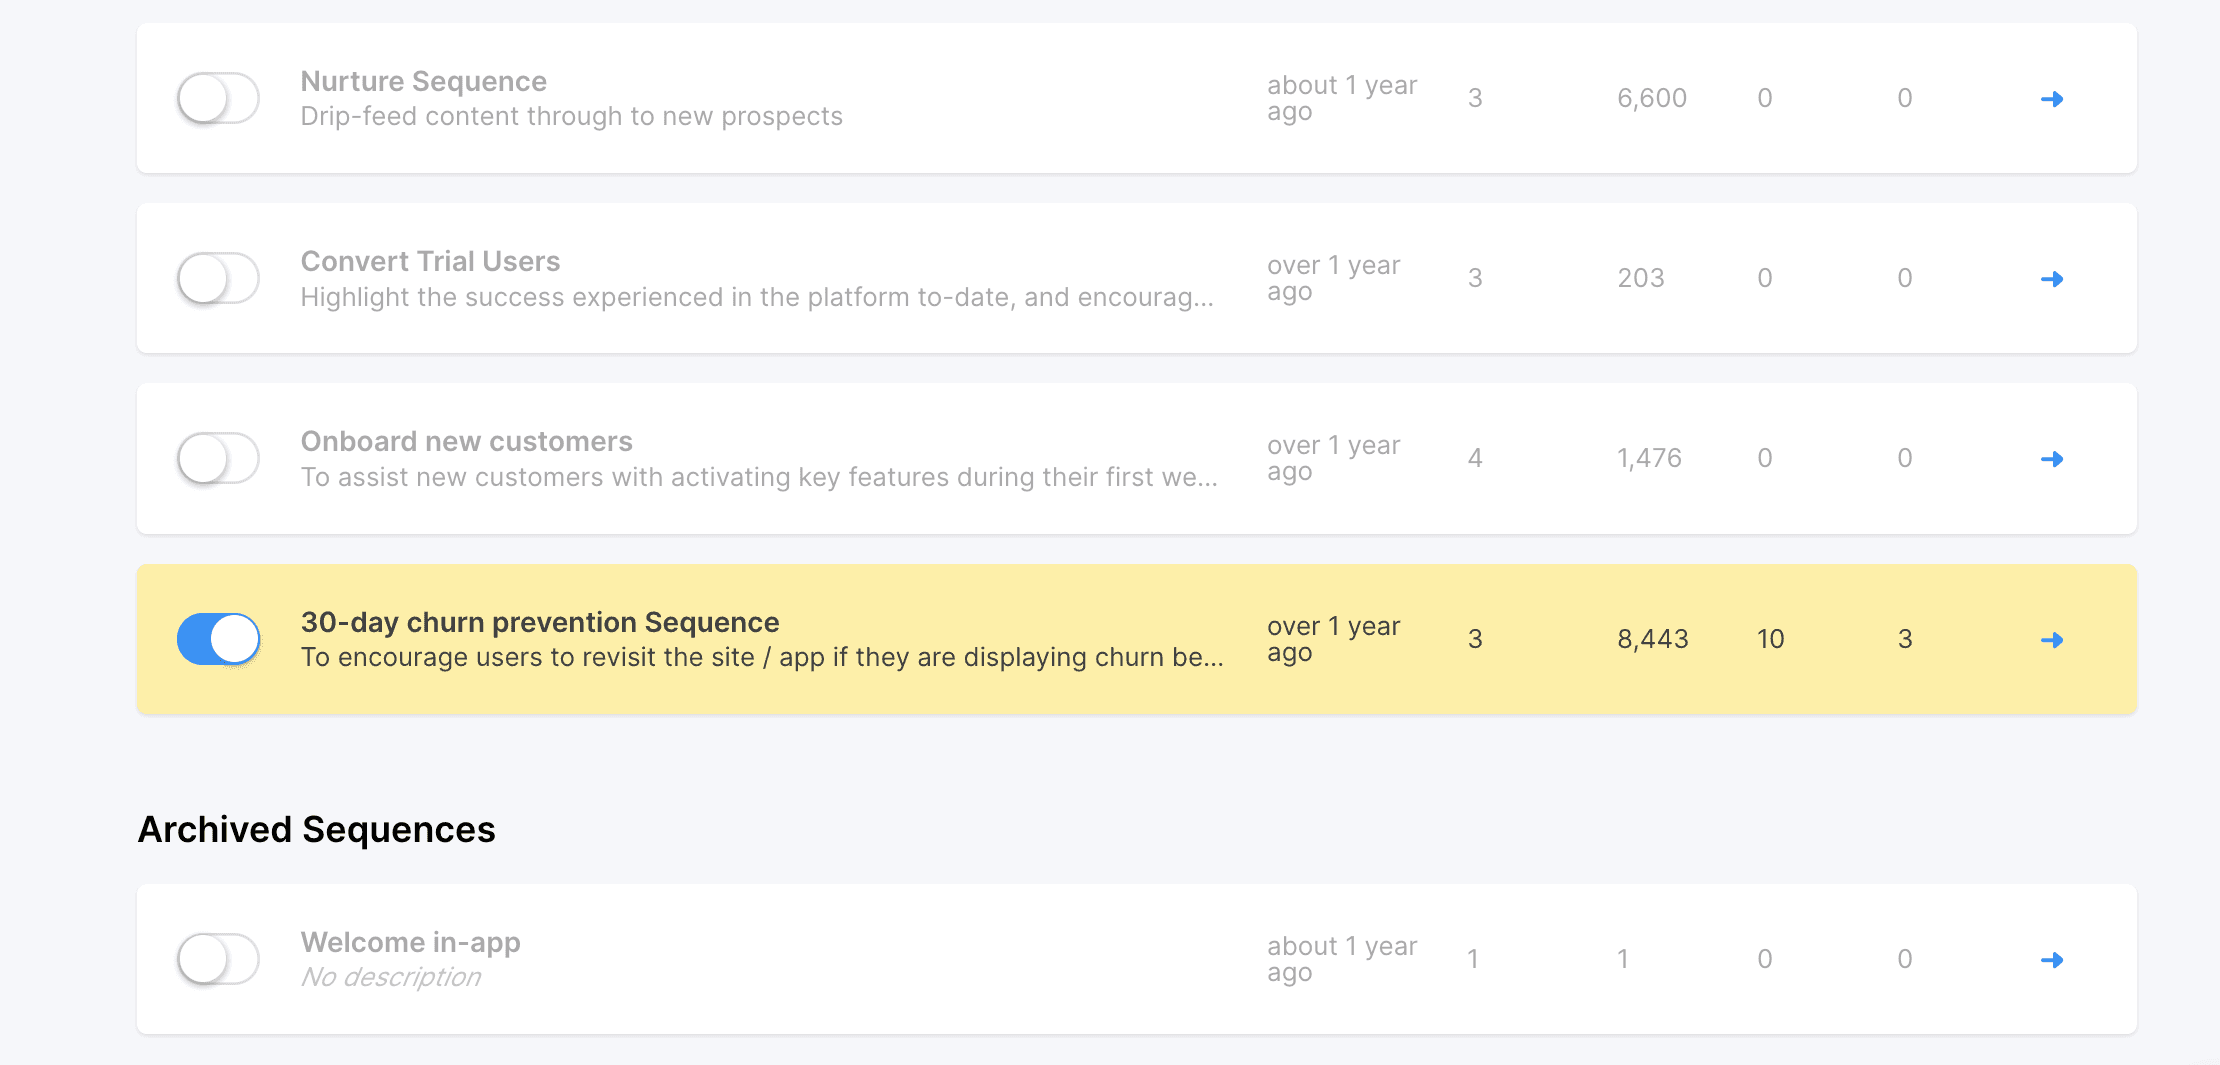Open 30-day churn prevention Sequence title
The height and width of the screenshot is (1065, 2220).
[540, 622]
